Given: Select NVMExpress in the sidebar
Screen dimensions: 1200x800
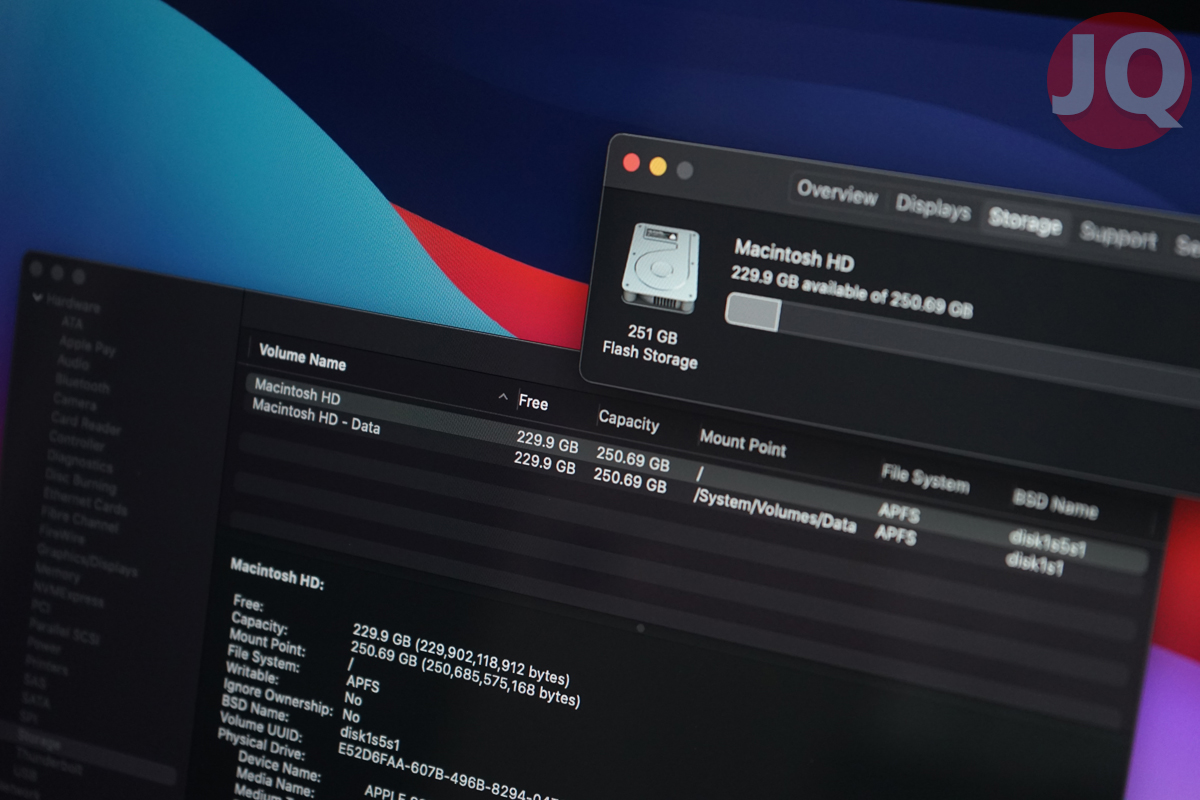Looking at the screenshot, I should coord(67,596).
